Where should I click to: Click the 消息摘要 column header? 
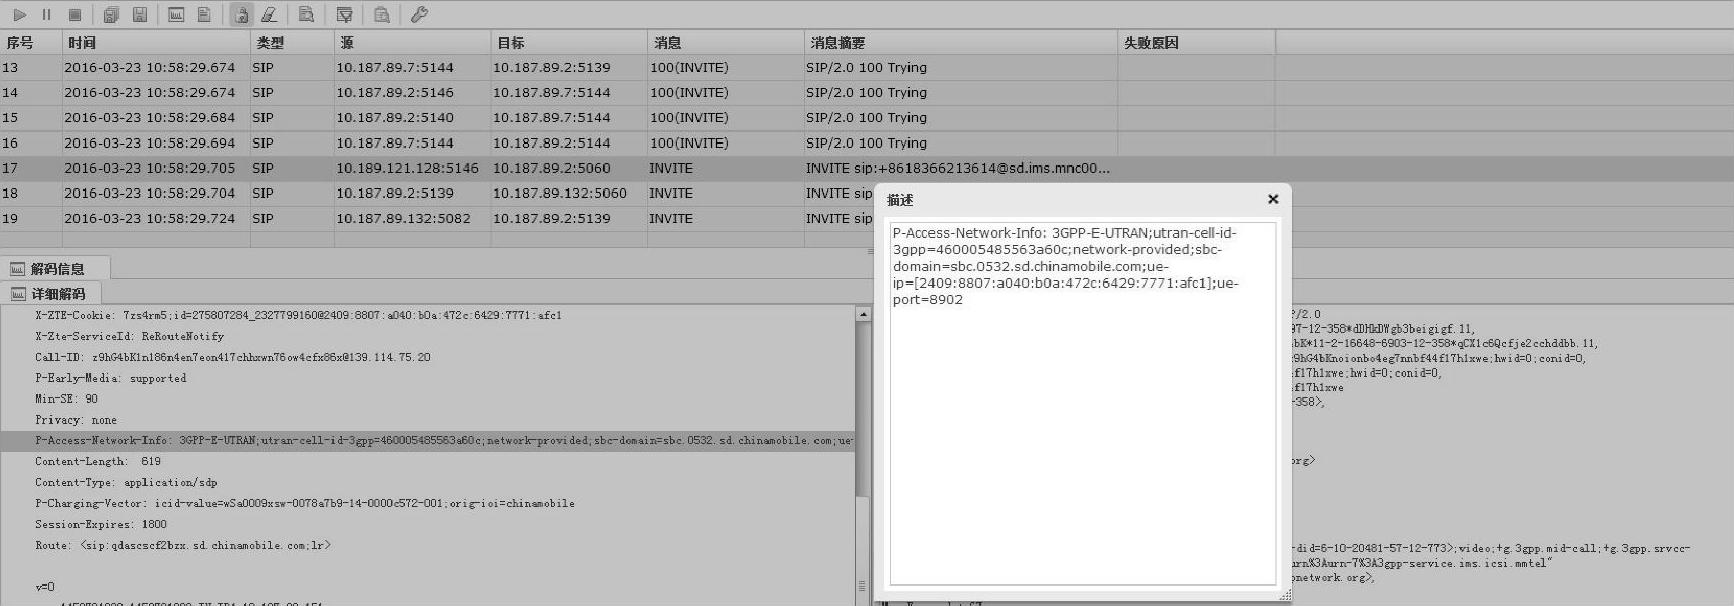(x=961, y=43)
